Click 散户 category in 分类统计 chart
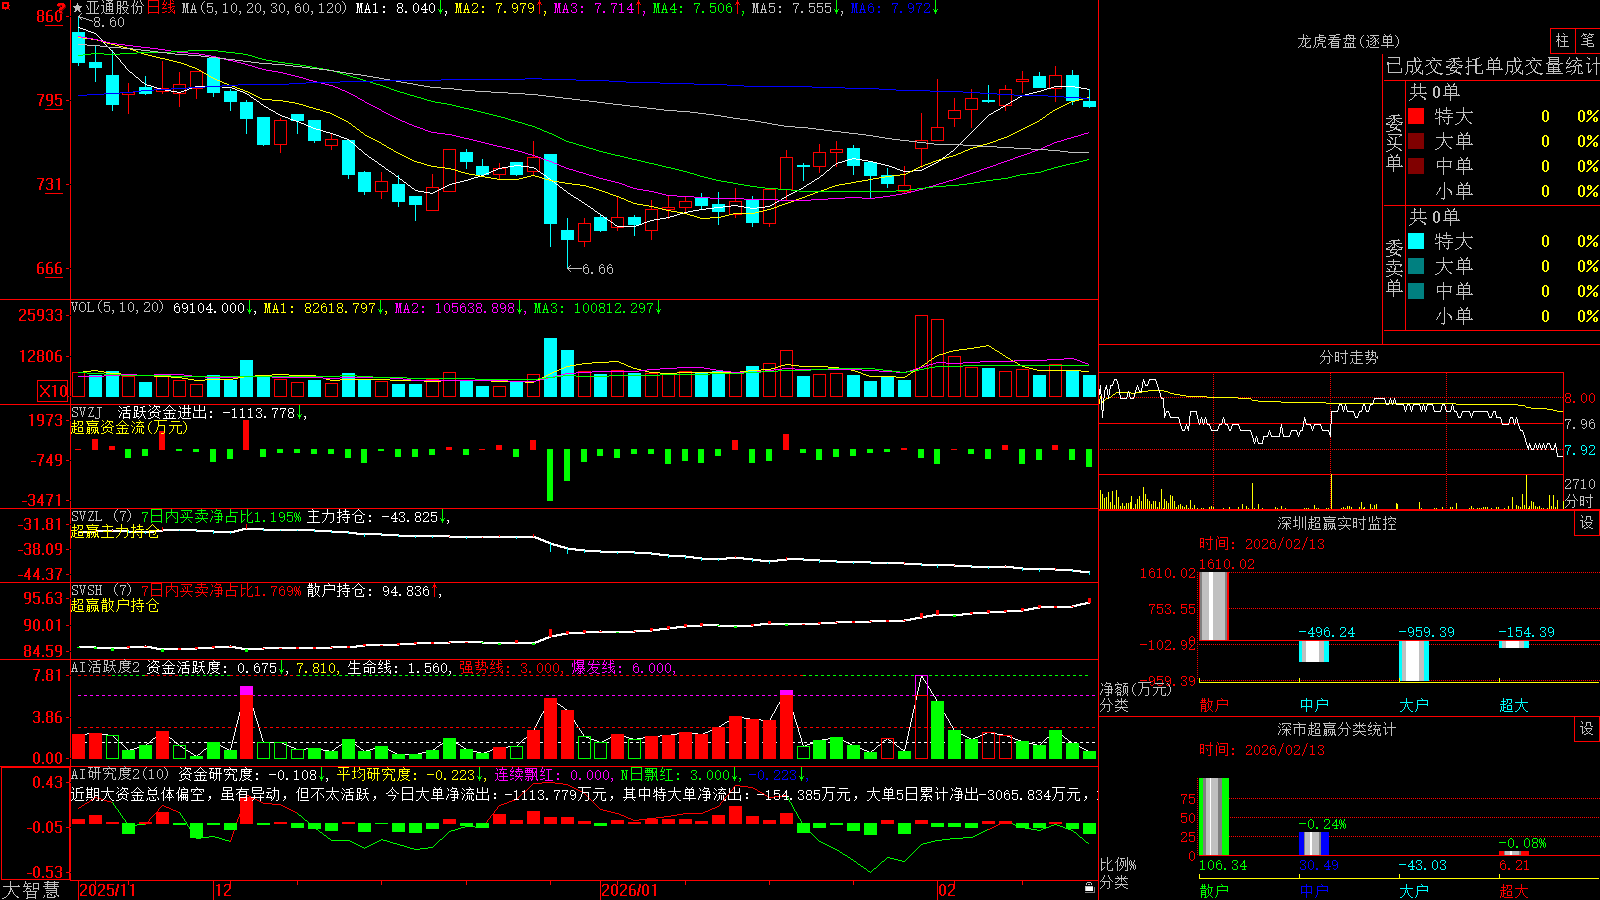Viewport: 1600px width, 900px height. coord(1213,890)
